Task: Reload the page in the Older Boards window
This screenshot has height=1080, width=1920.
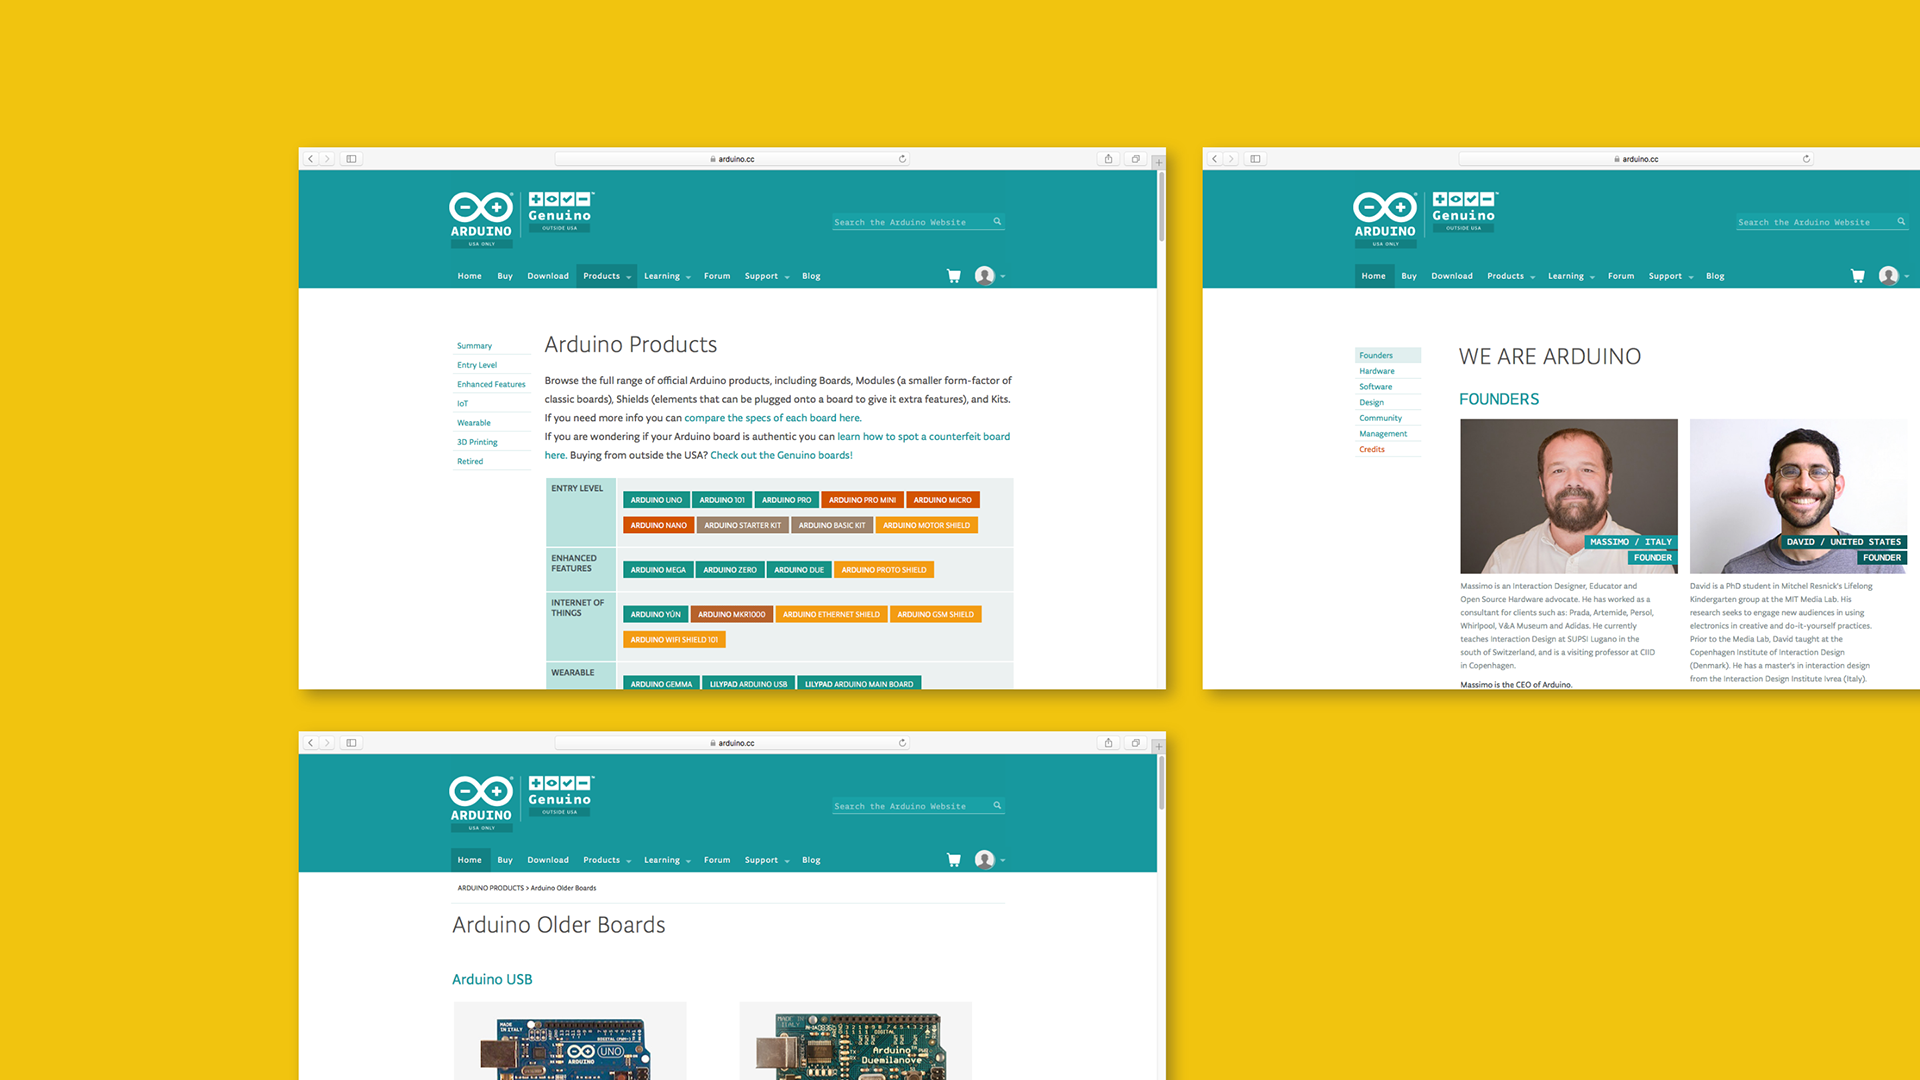Action: click(x=902, y=743)
